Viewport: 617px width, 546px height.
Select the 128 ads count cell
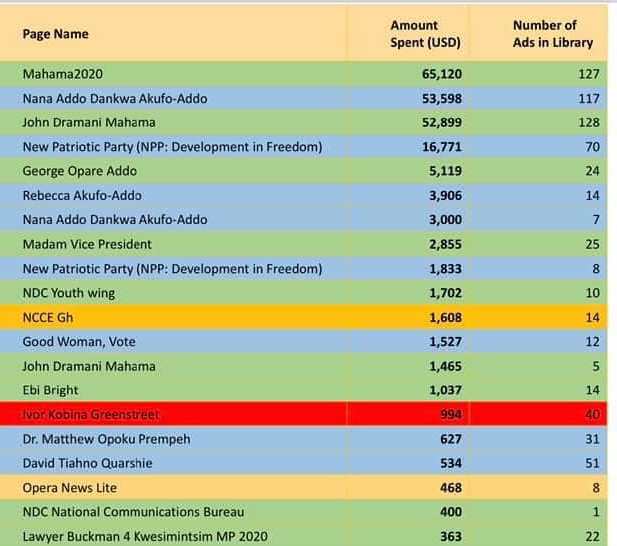click(x=587, y=122)
